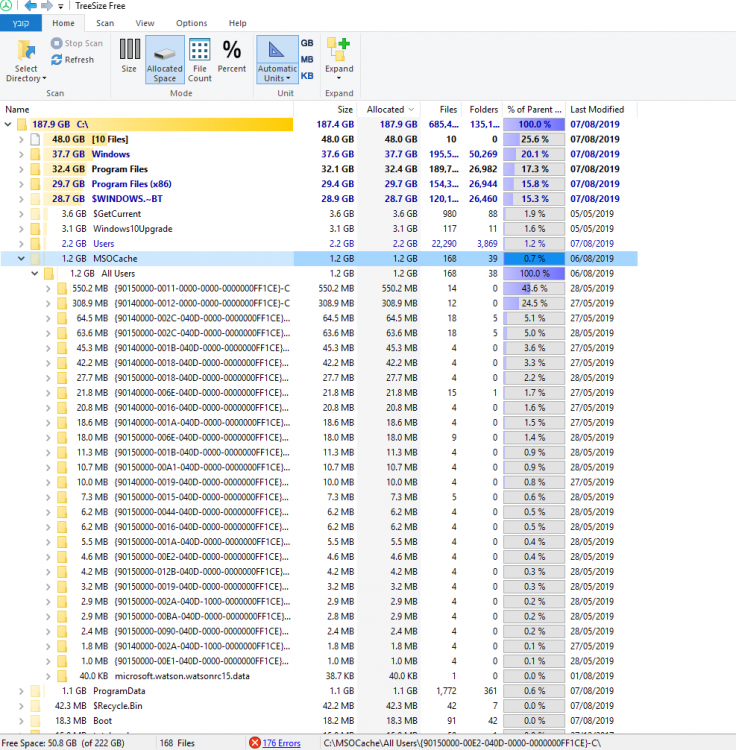This screenshot has width=736, height=750.
Task: Switch to File Count mode
Action: click(199, 60)
